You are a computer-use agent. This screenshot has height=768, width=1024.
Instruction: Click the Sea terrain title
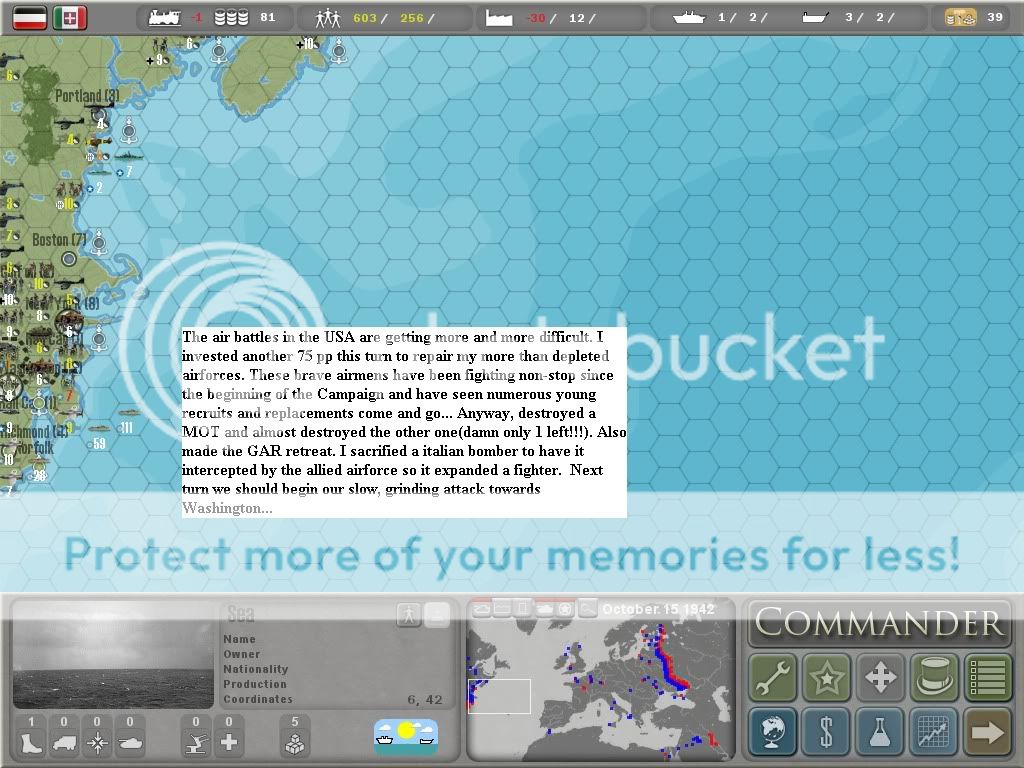[240, 614]
